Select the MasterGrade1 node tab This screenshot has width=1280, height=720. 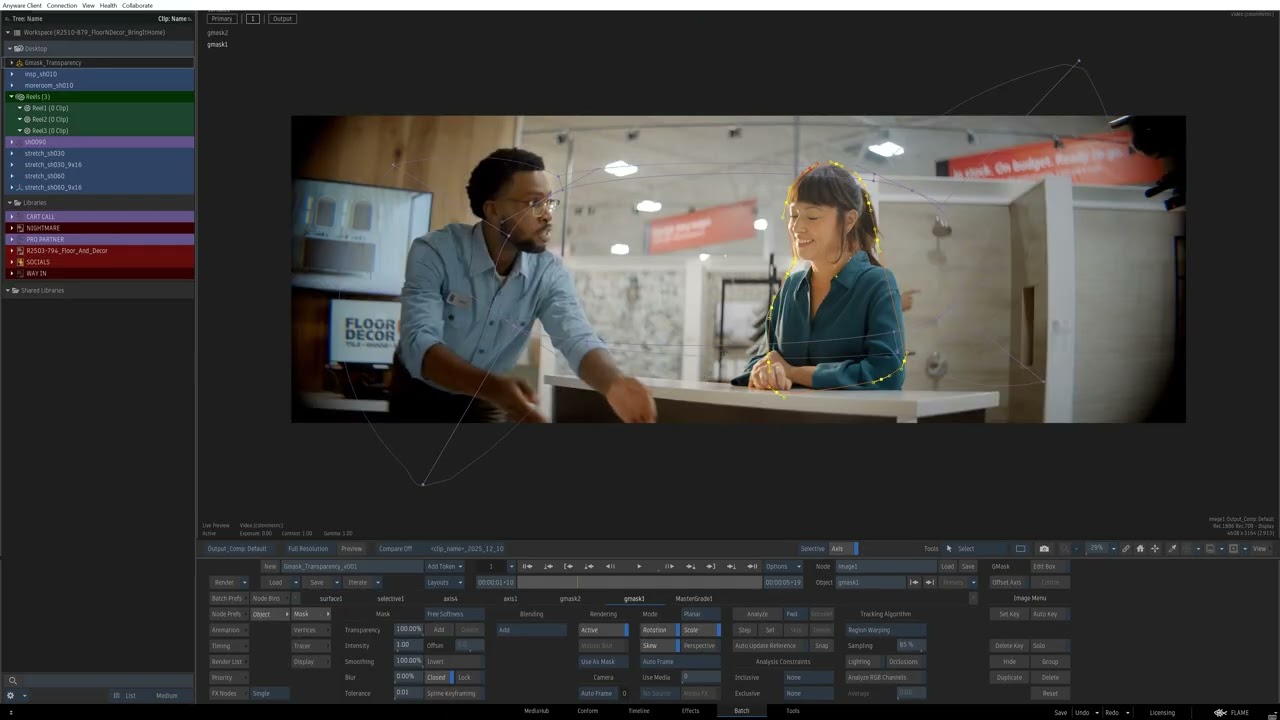(694, 599)
